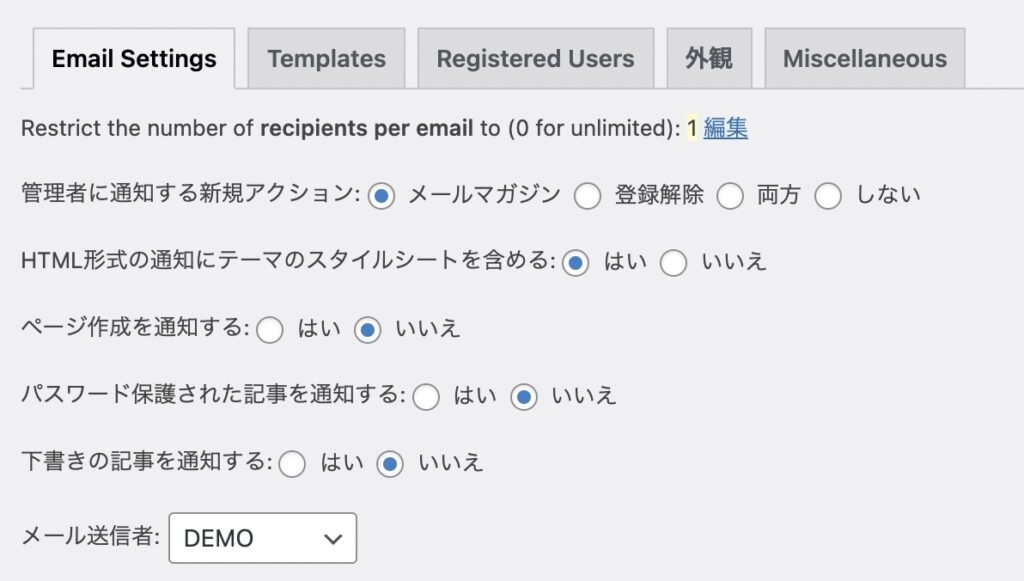This screenshot has height=581, width=1024.
Task: Select いいえ for password-protected post notification
Action: tap(524, 397)
